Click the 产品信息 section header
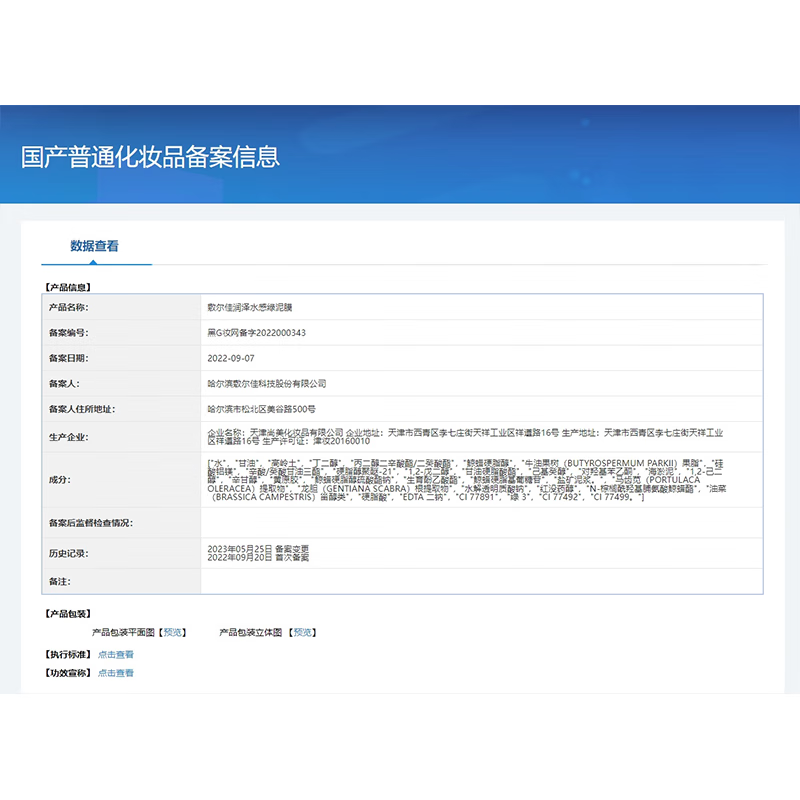 (x=64, y=286)
